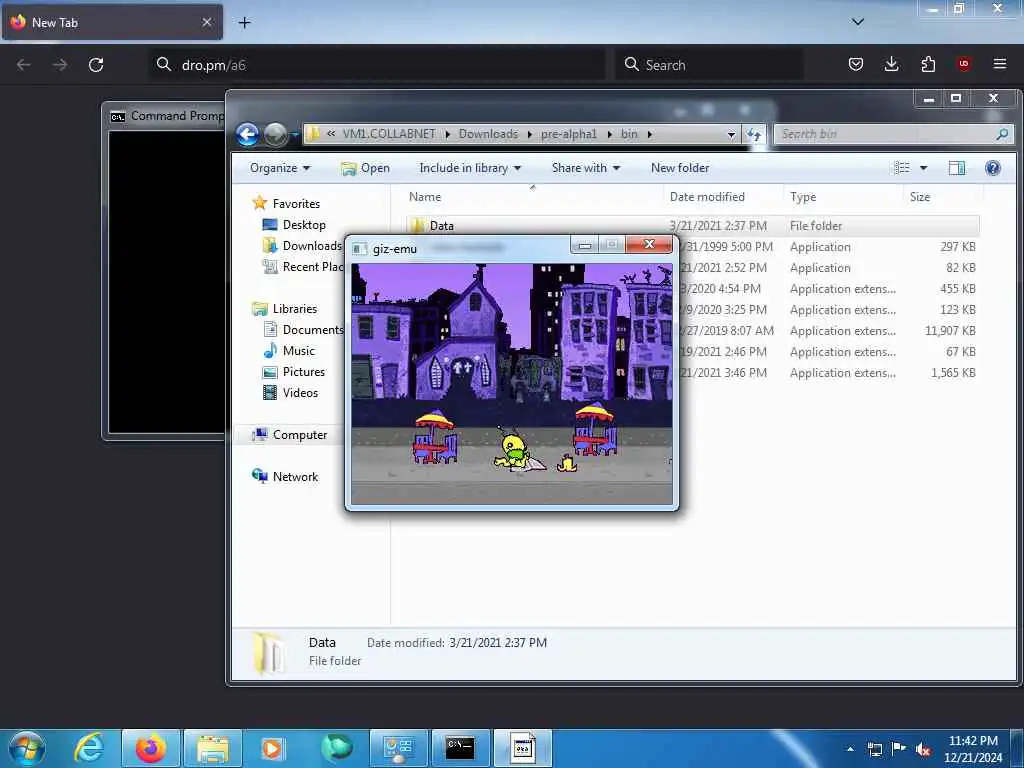
Task: Open the Action Center flag icon
Action: (x=899, y=748)
